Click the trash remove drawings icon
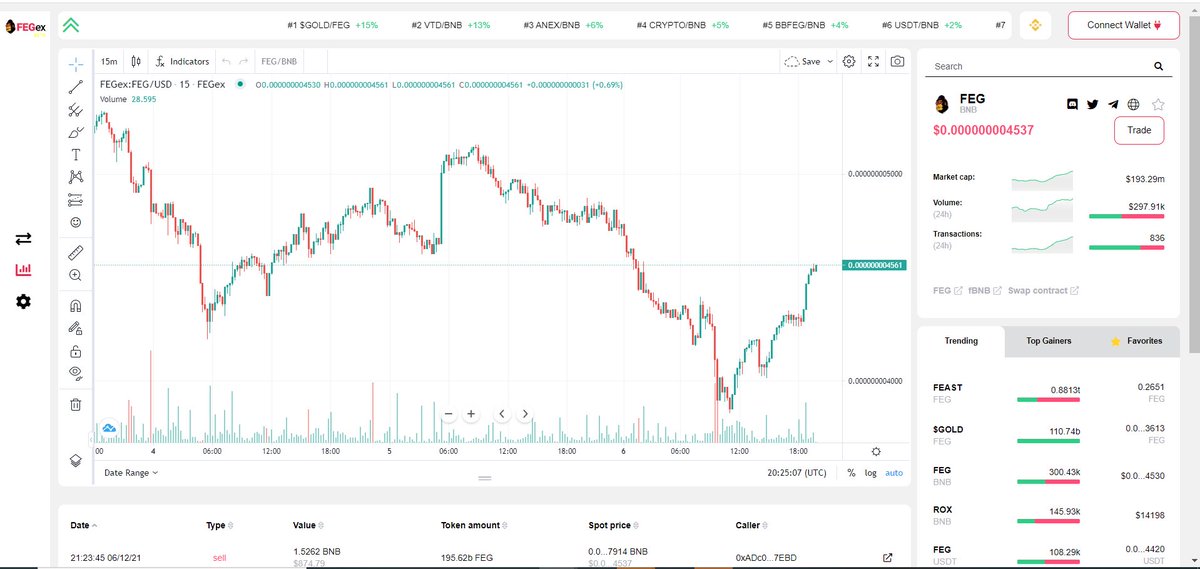 [75, 404]
